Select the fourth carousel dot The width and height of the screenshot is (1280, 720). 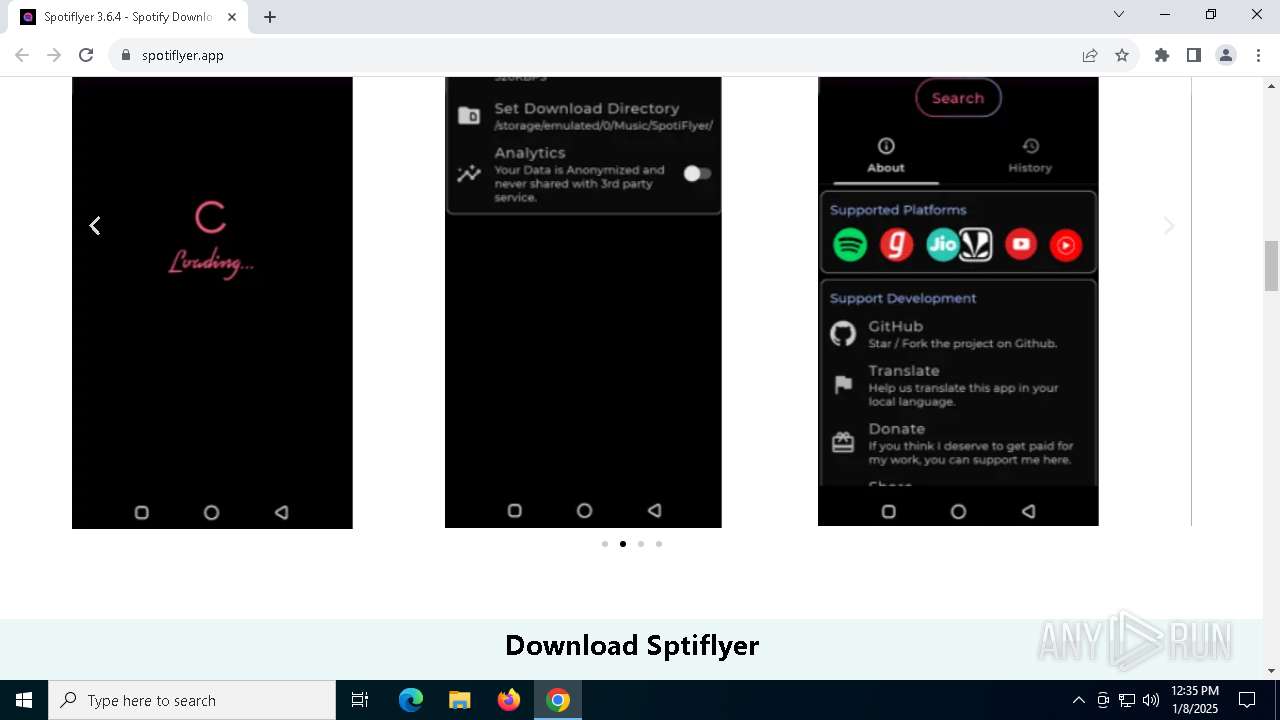coord(659,544)
